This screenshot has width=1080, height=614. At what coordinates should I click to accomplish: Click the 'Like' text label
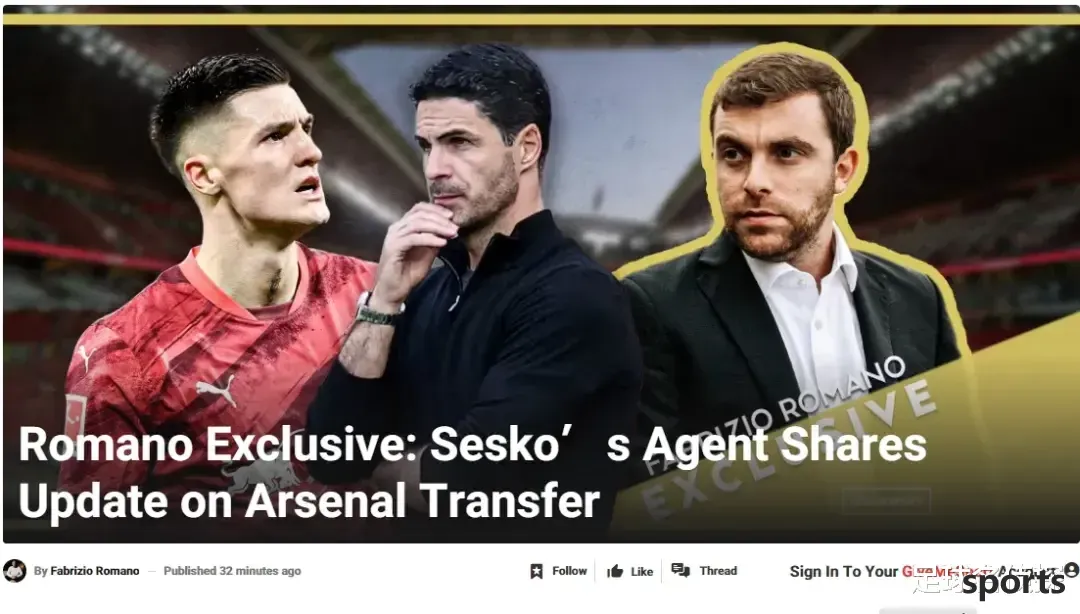(x=642, y=571)
